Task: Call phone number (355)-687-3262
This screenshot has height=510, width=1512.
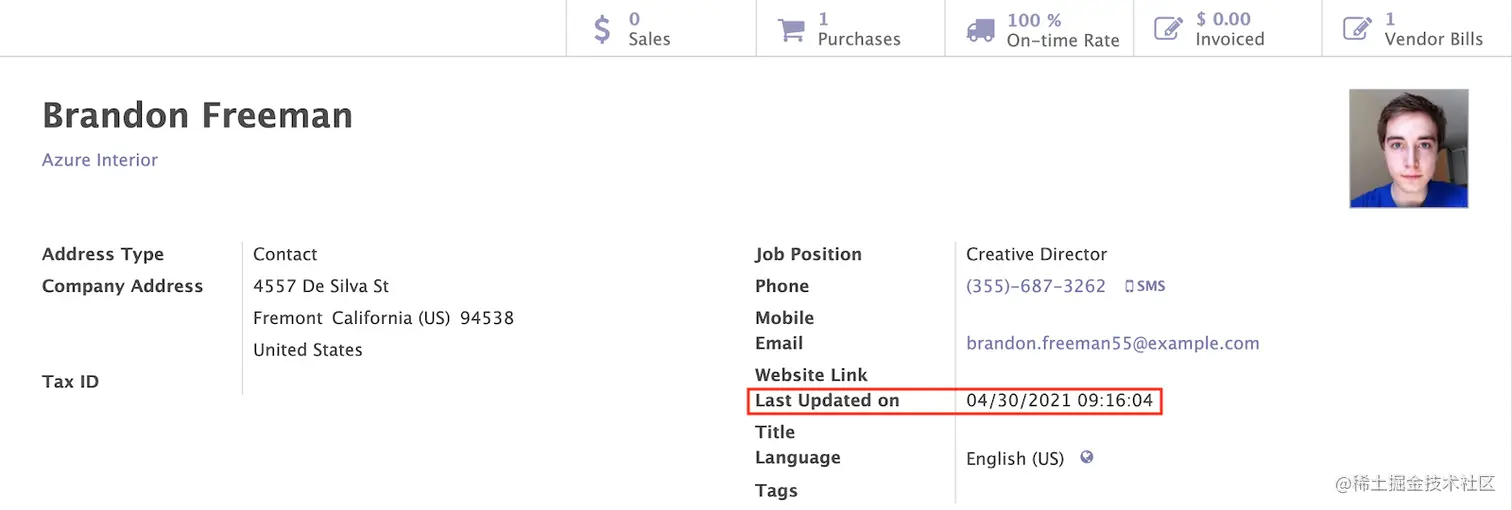Action: click(1036, 286)
